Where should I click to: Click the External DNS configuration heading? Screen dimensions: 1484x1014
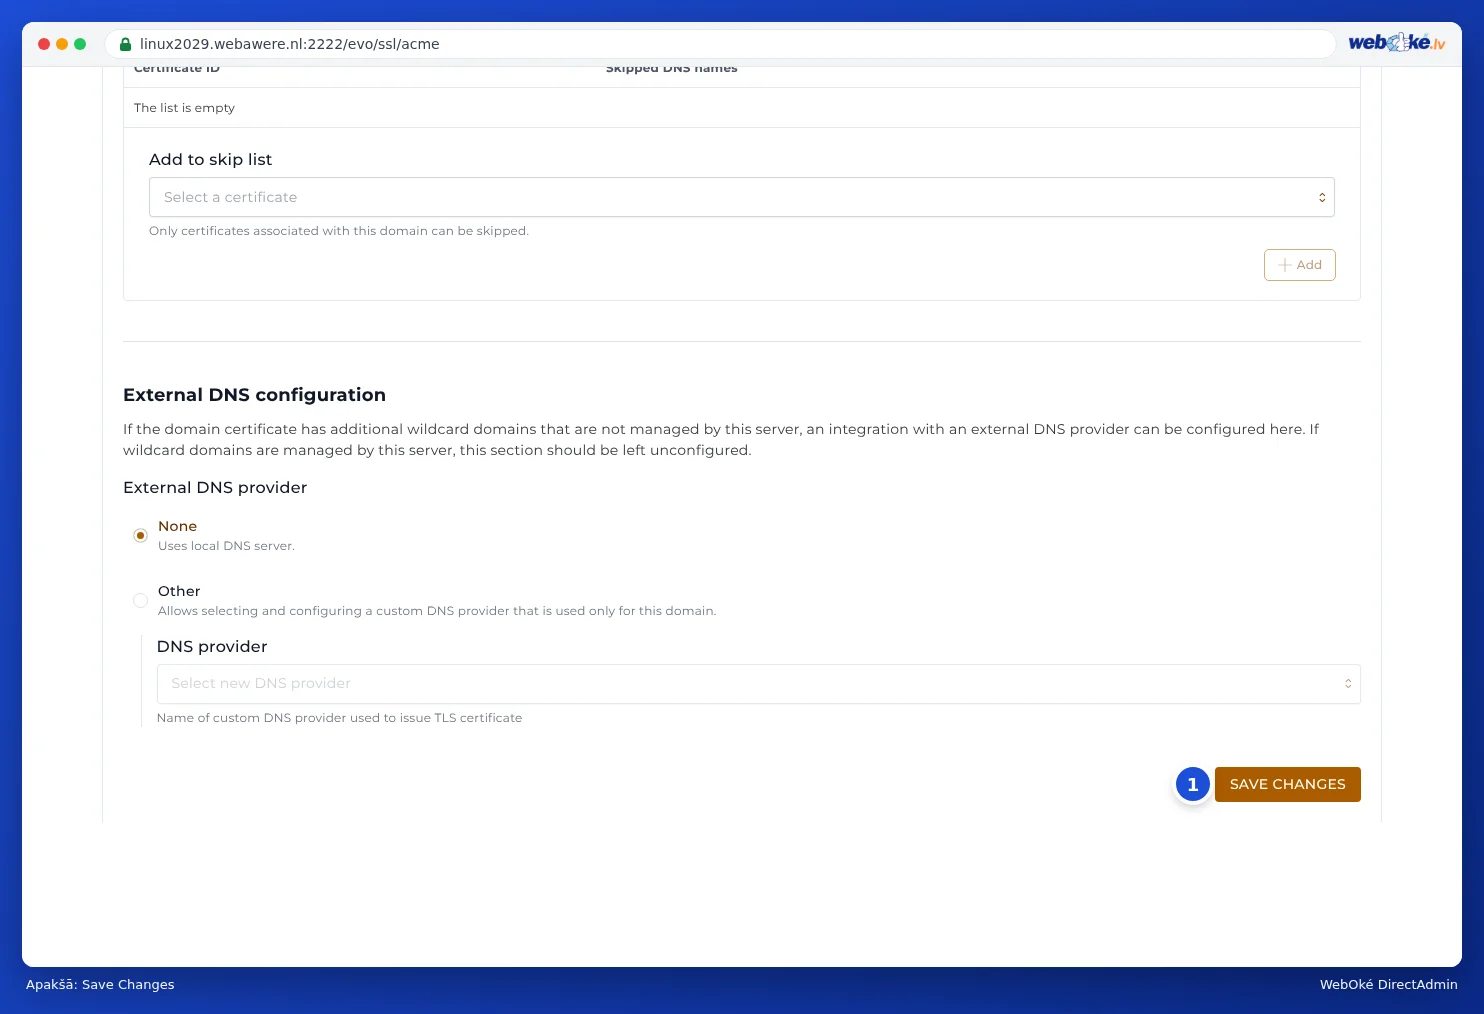coord(254,395)
